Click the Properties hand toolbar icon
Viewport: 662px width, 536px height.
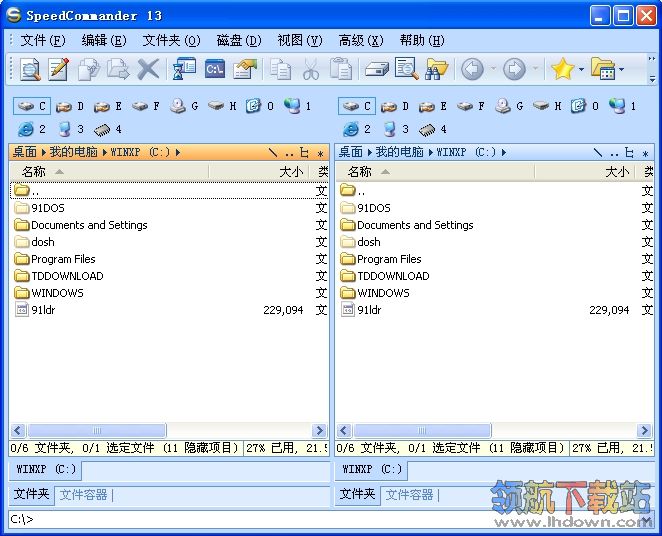point(245,69)
